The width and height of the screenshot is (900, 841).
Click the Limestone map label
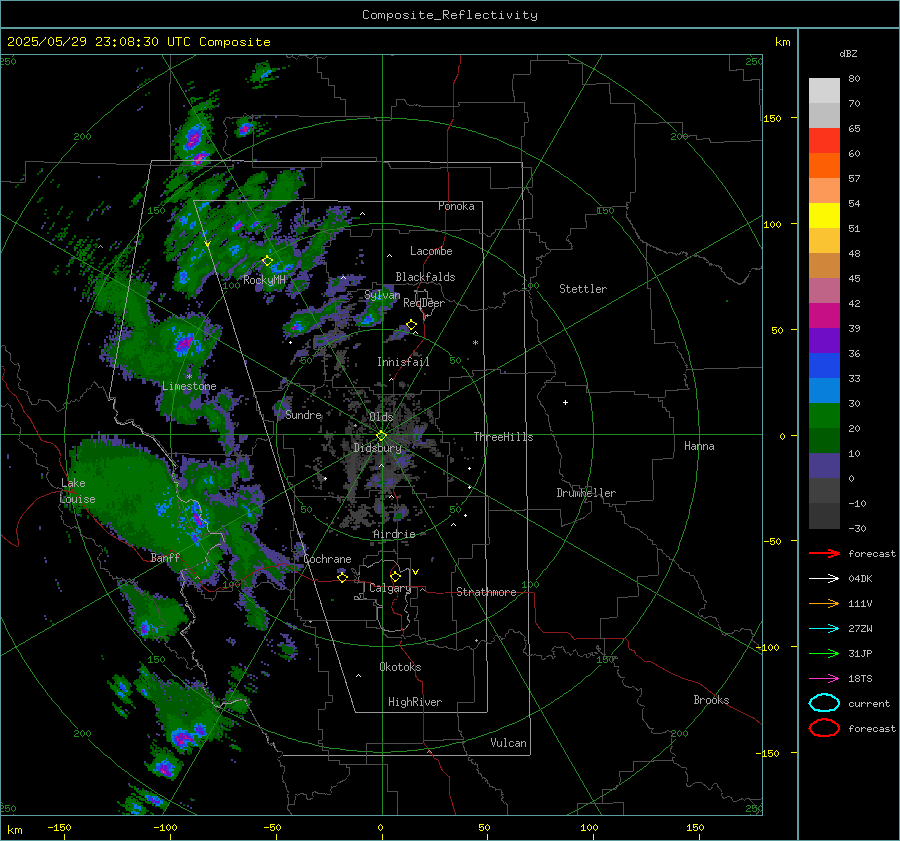point(189,386)
